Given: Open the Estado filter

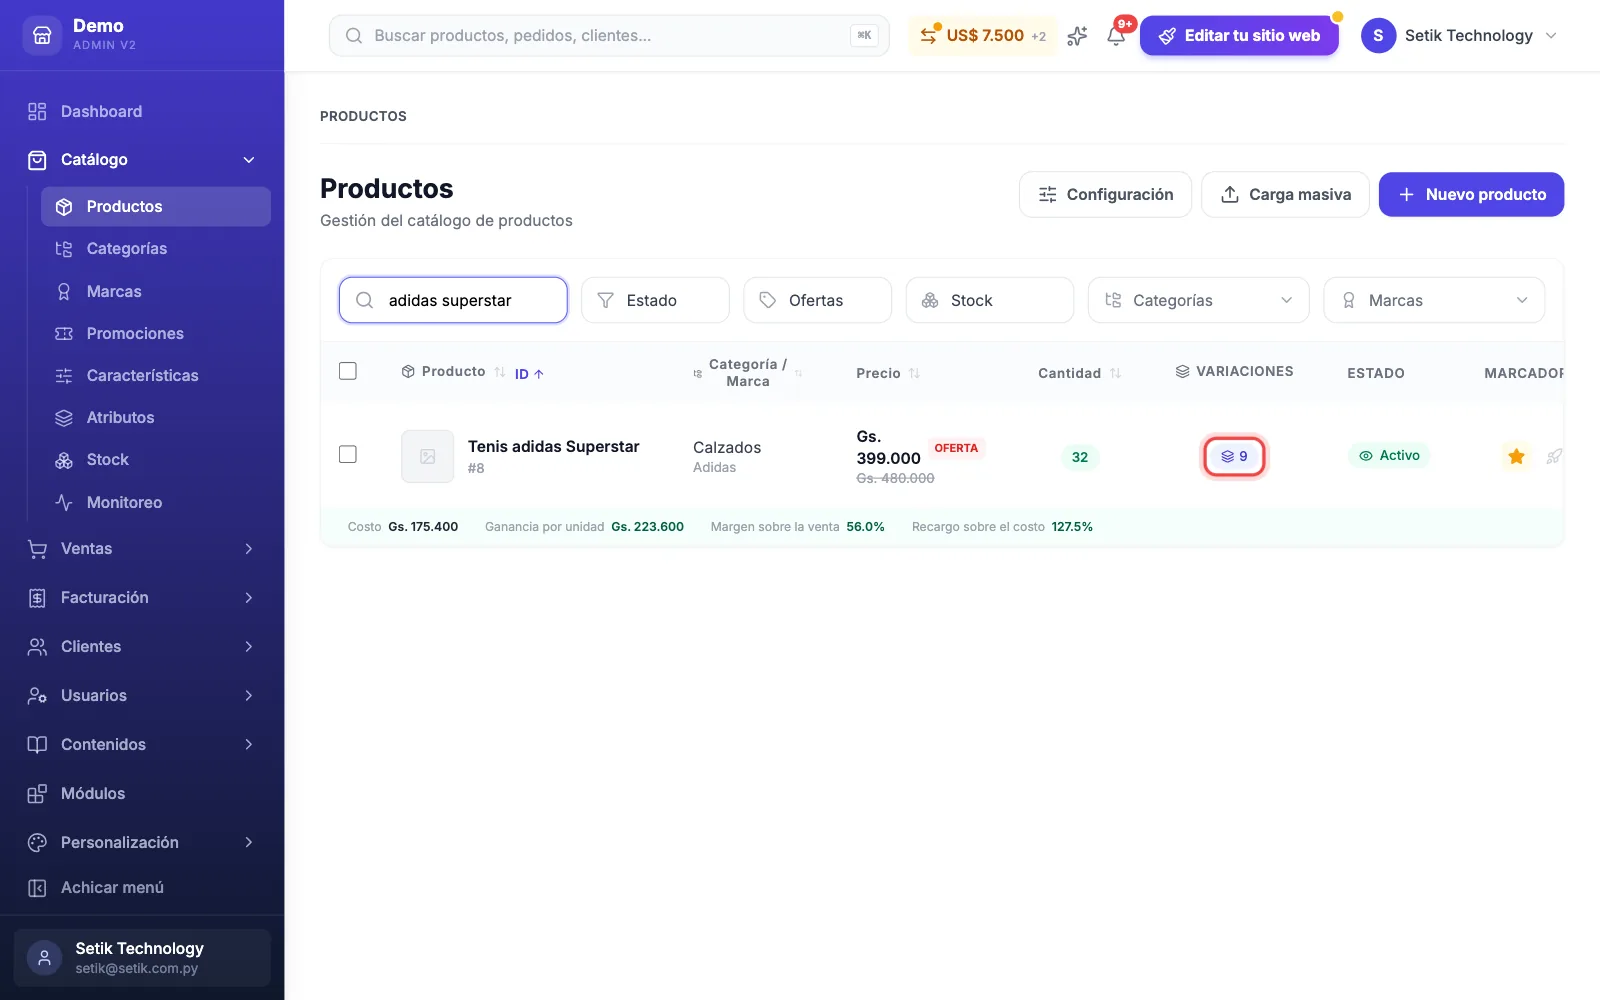Looking at the screenshot, I should (655, 300).
